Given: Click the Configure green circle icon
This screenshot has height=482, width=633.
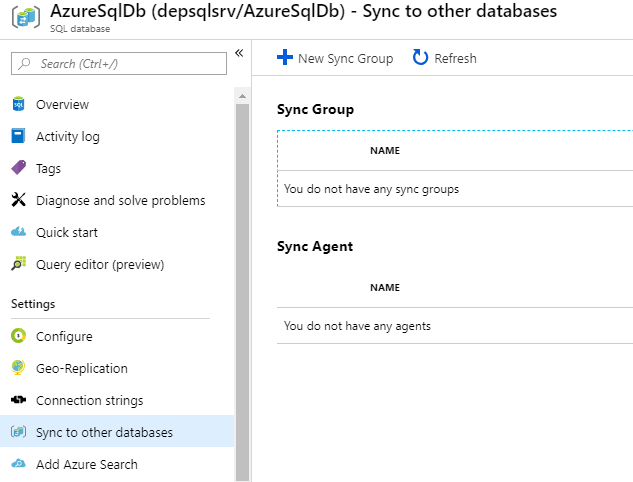Looking at the screenshot, I should pos(19,335).
